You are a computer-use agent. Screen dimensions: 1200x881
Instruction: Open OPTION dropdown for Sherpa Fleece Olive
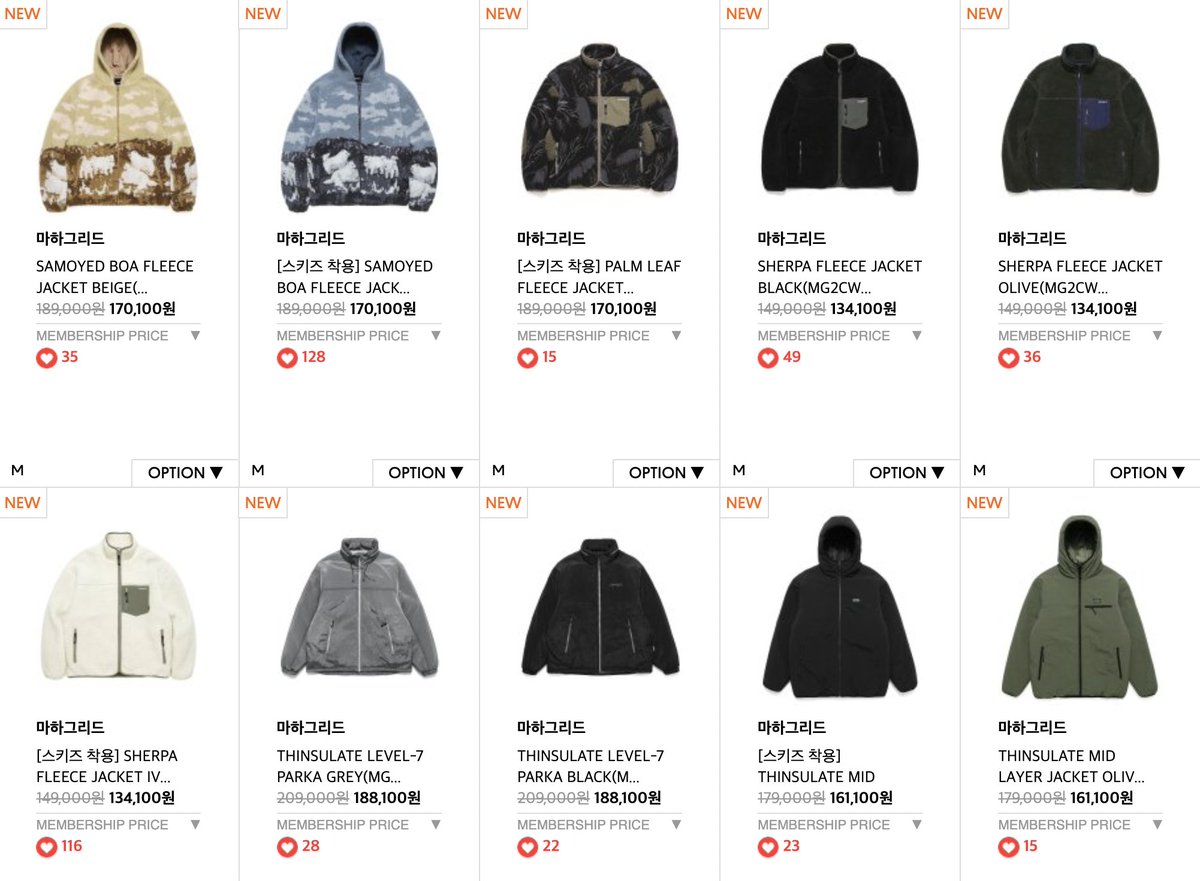(x=1147, y=473)
